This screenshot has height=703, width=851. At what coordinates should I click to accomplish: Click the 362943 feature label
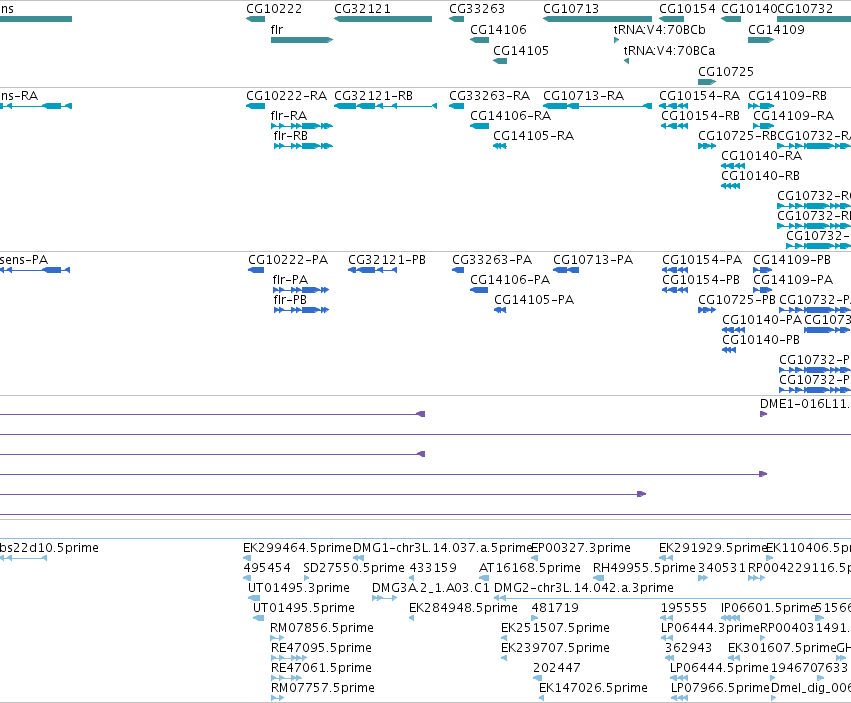688,648
